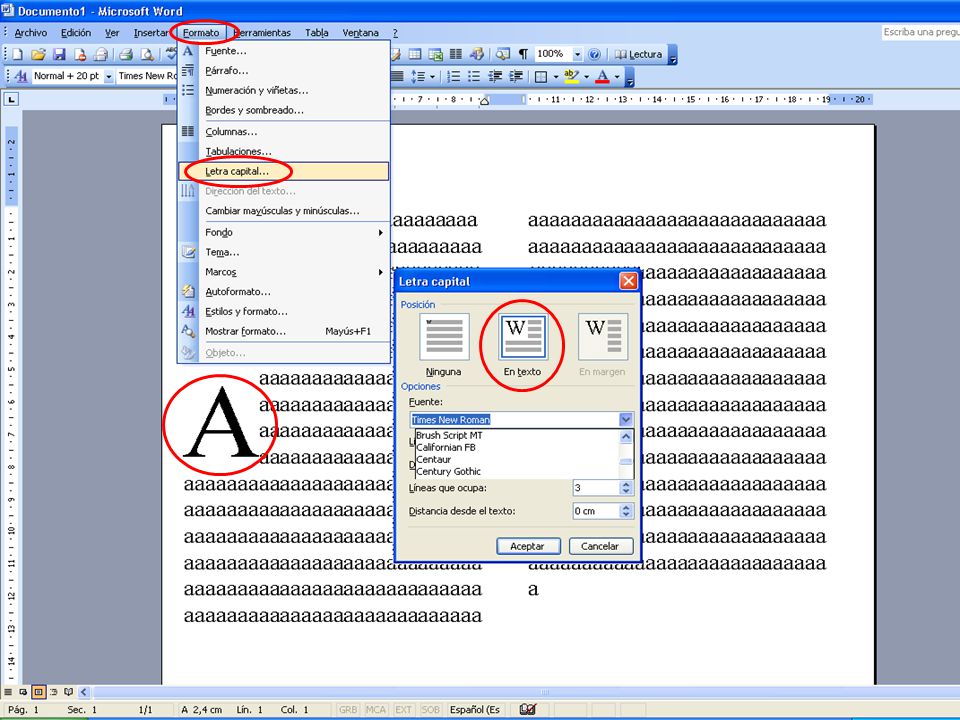This screenshot has width=960, height=720.
Task: Click the Columns icon in the Standard toolbar
Action: 456,54
